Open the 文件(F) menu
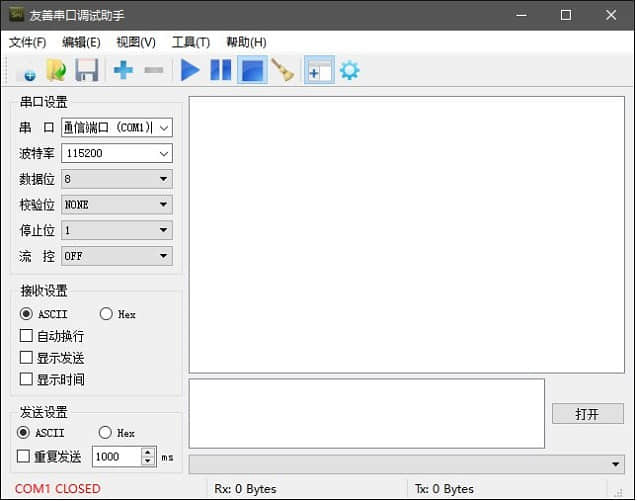The image size is (637, 501). pyautogui.click(x=27, y=42)
